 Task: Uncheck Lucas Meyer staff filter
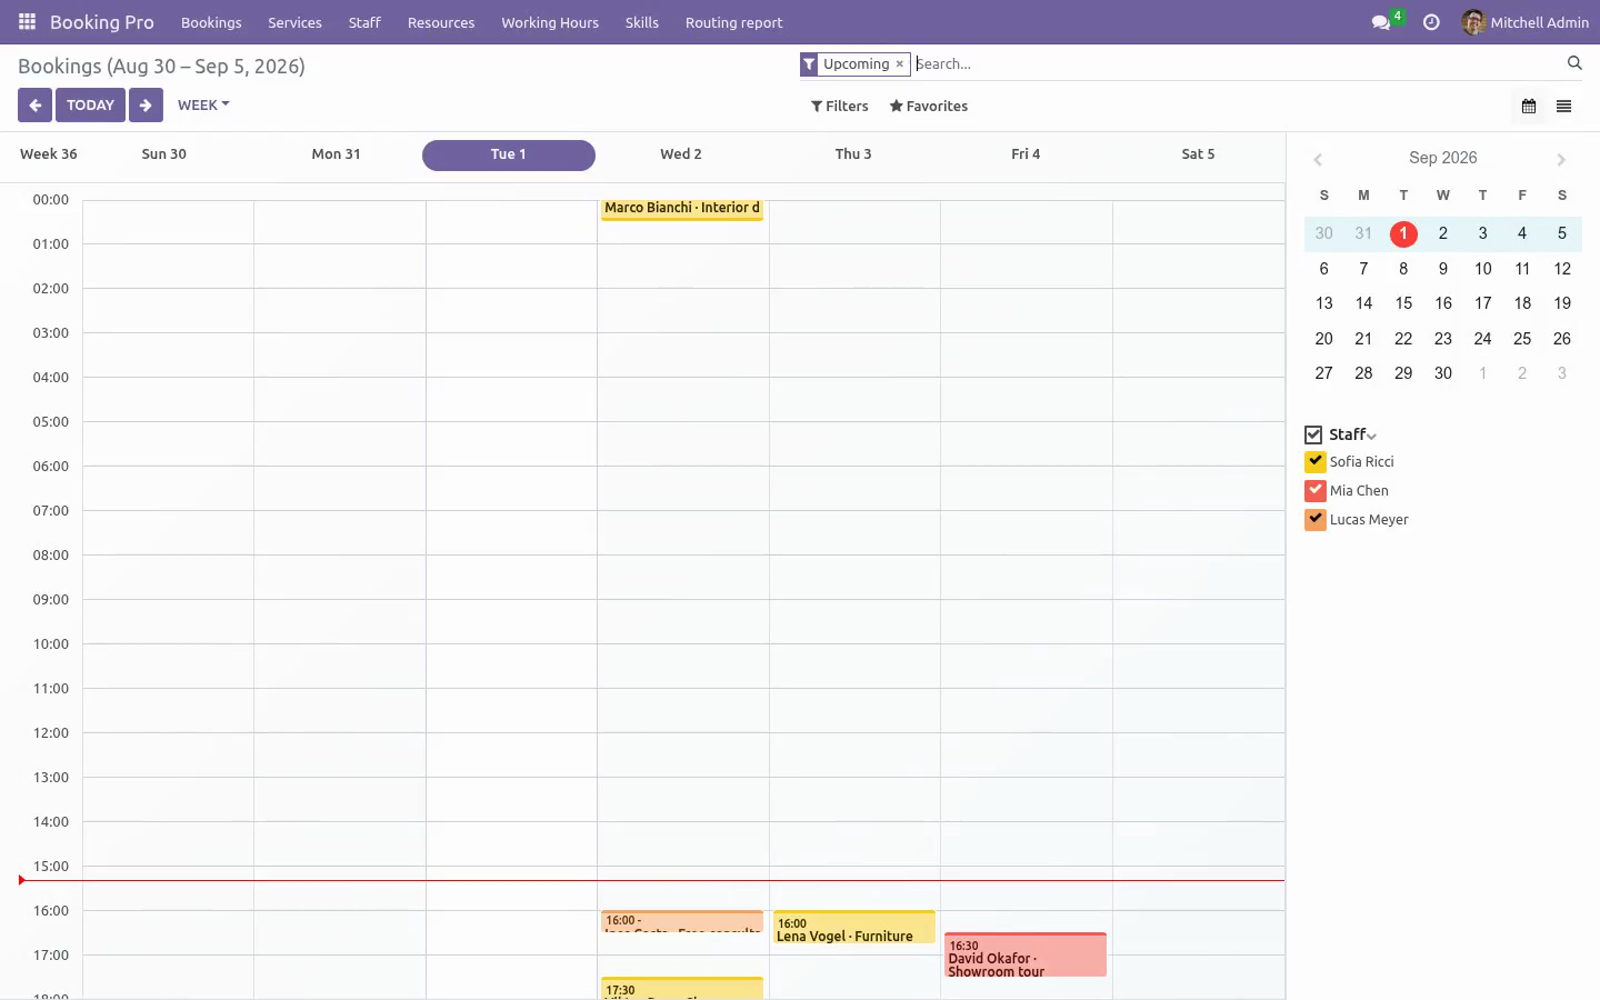[x=1315, y=519]
